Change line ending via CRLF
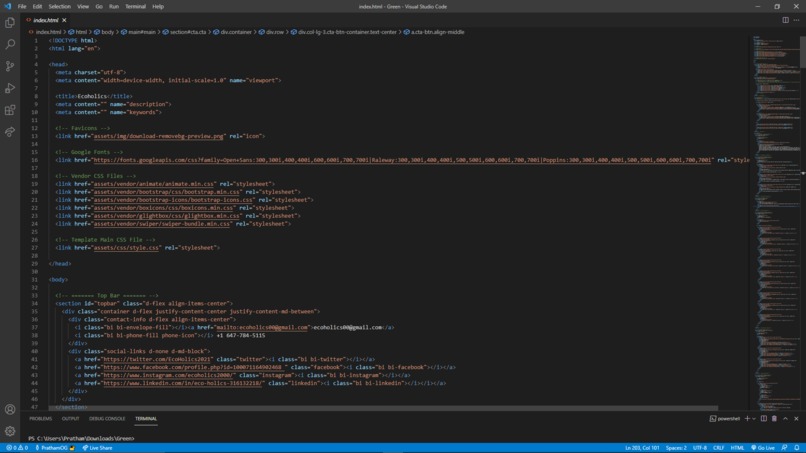Viewport: 806px width, 453px height. point(718,448)
